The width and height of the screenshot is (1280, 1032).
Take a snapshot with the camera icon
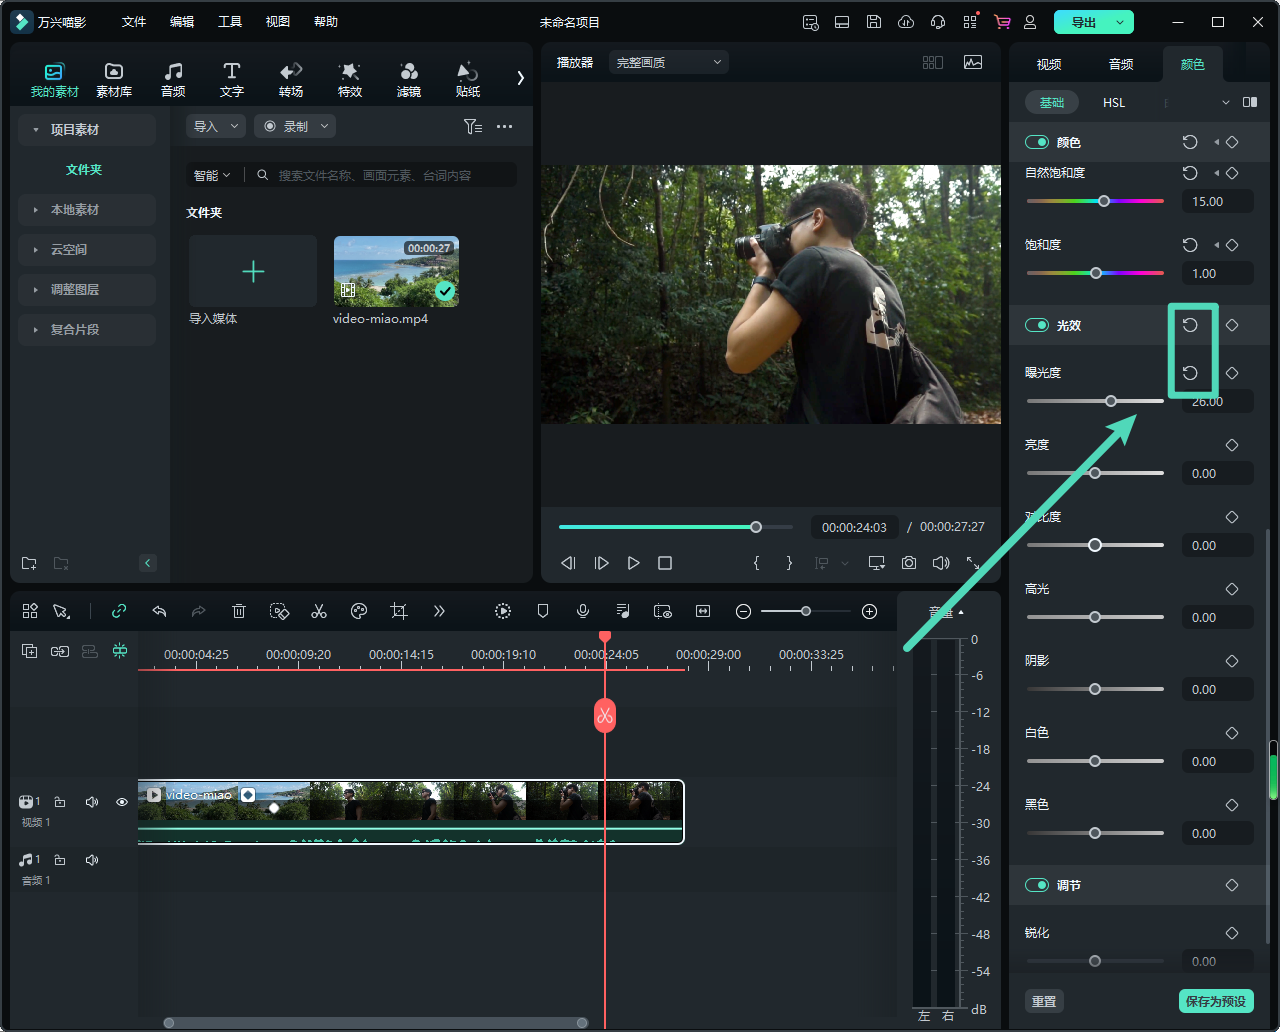[908, 563]
